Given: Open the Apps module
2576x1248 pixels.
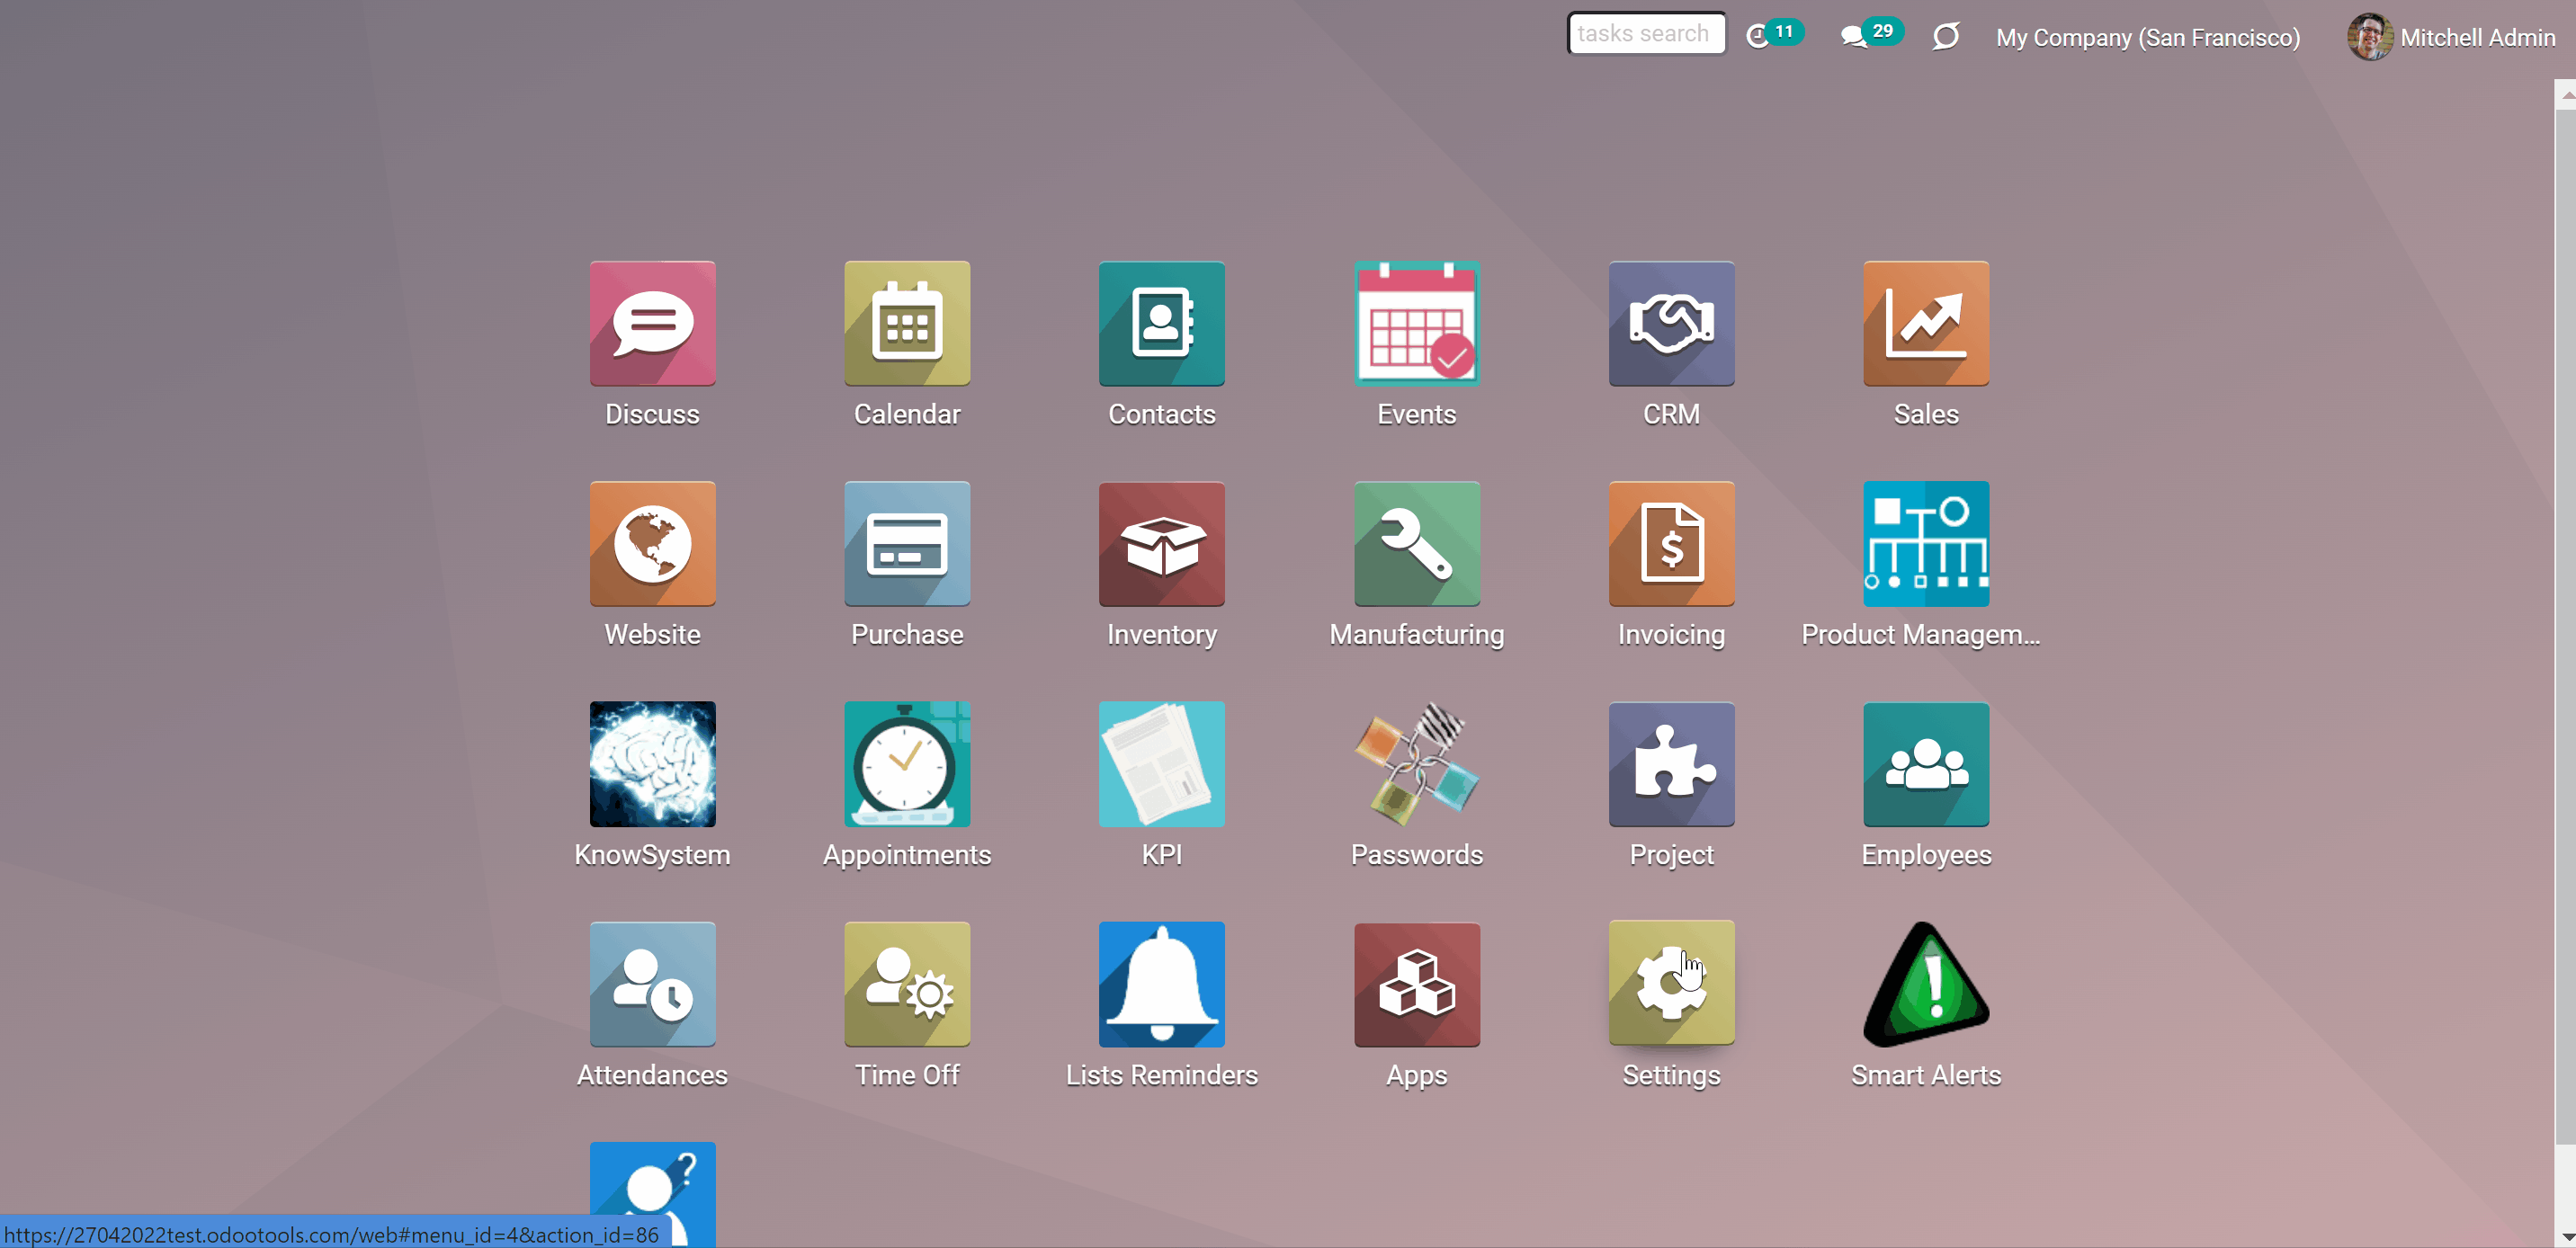Looking at the screenshot, I should click(x=1416, y=984).
